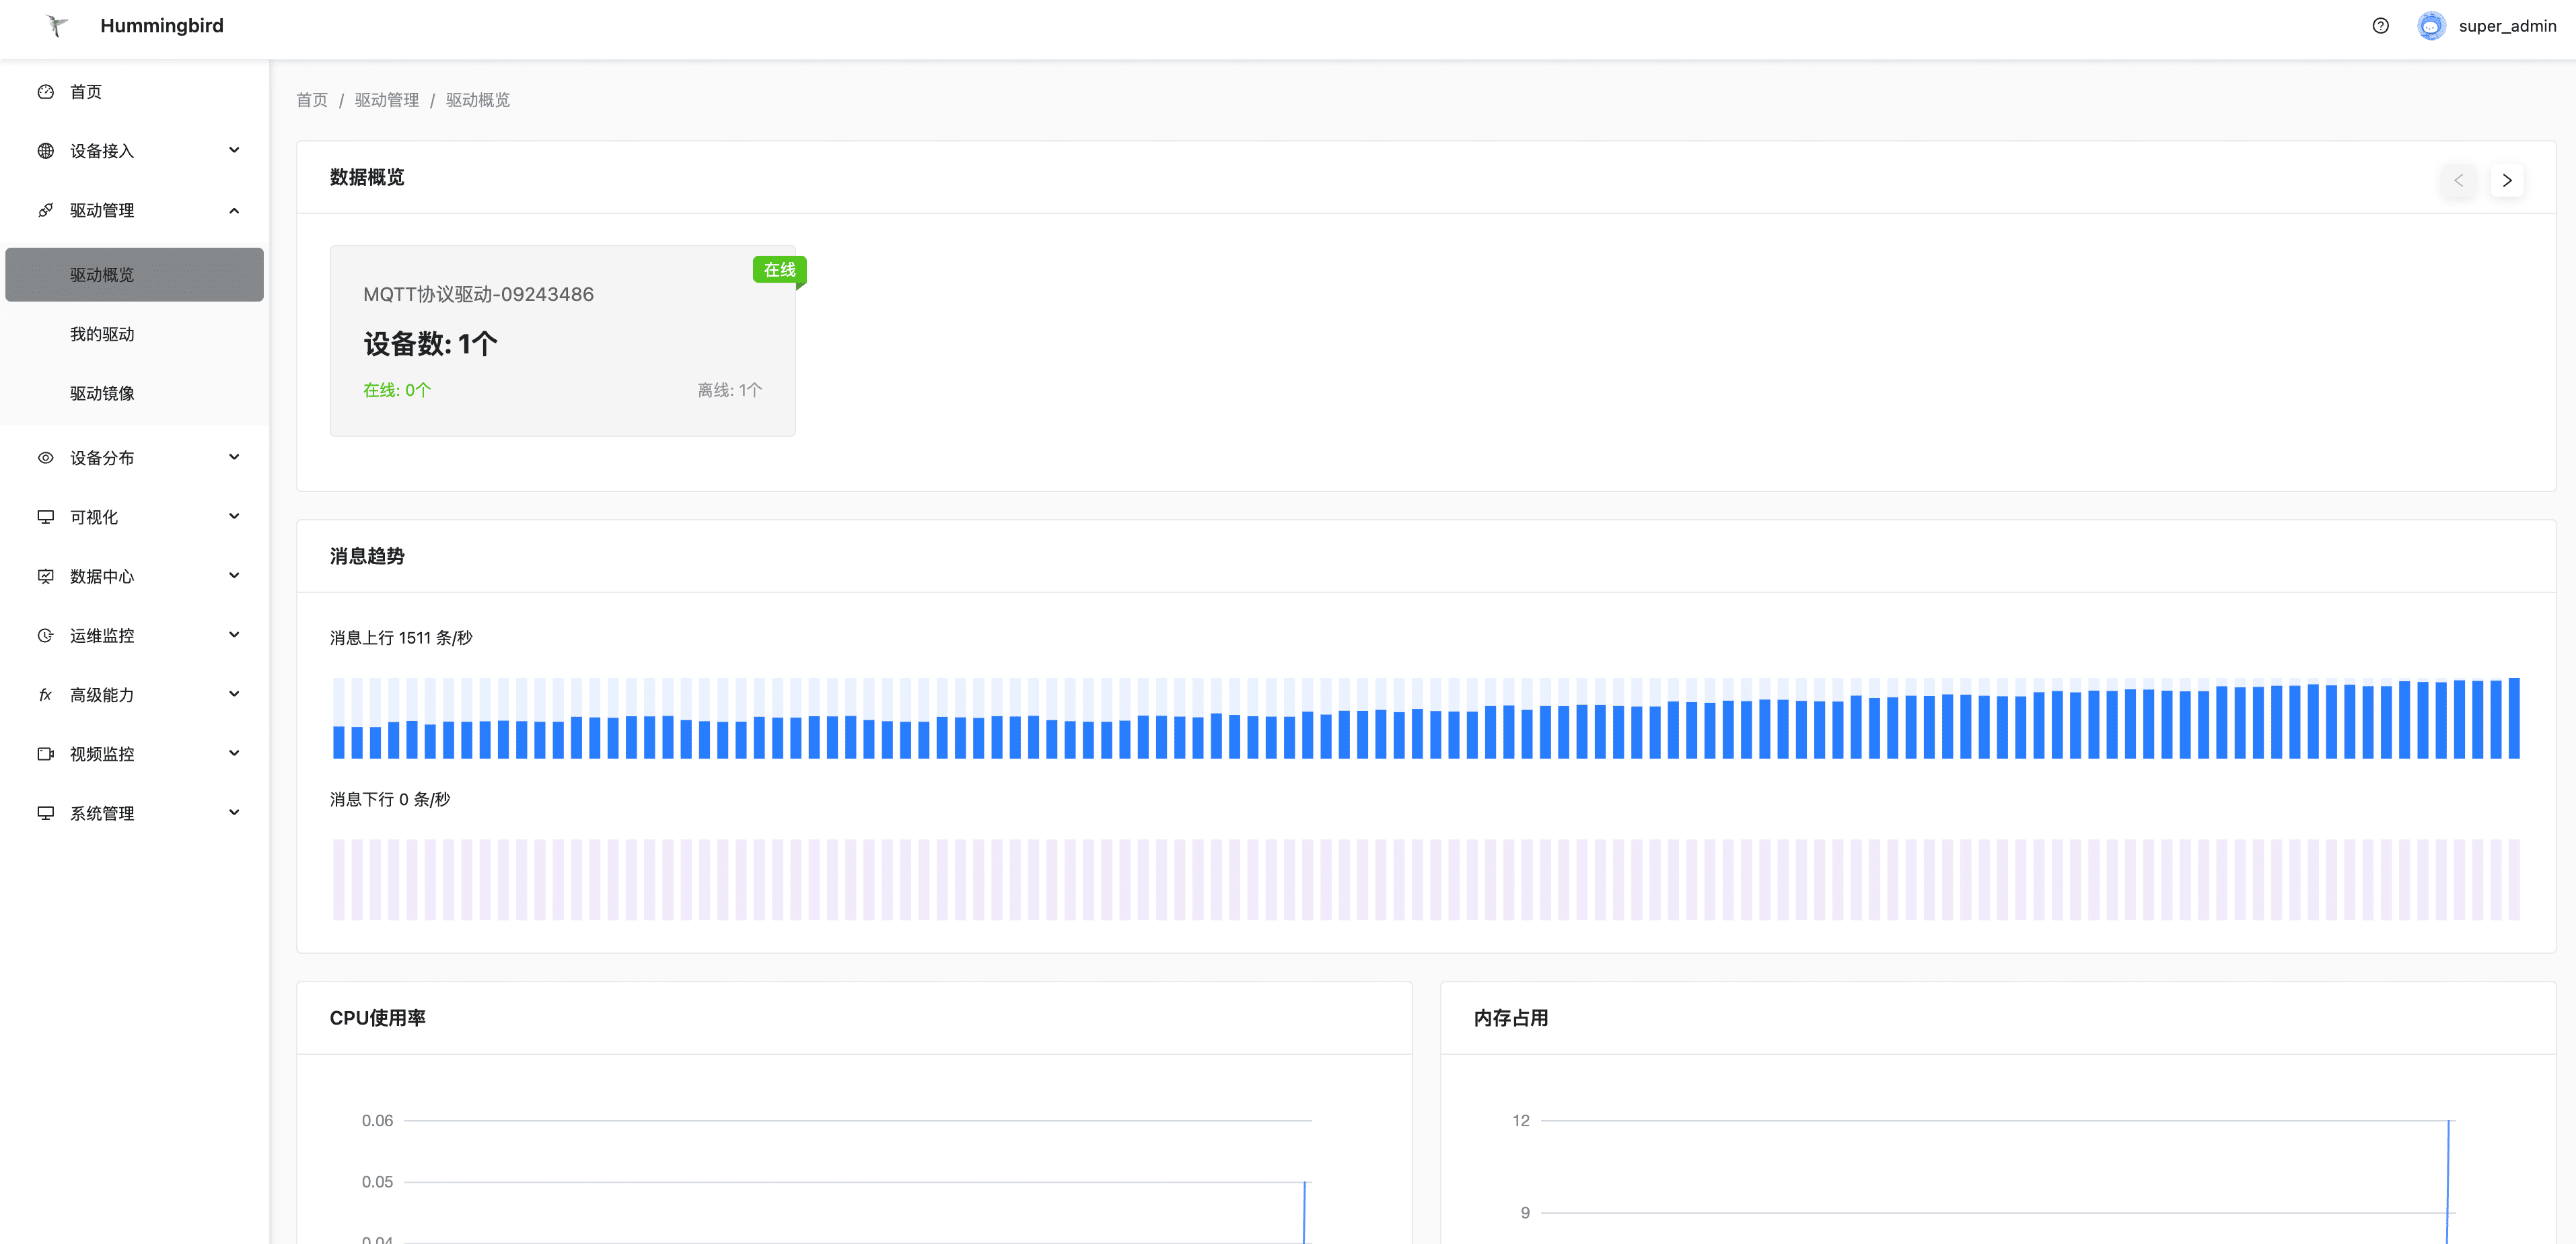Click the 消息下行 0 条/秒 label
The height and width of the screenshot is (1244, 2576).
pos(390,800)
